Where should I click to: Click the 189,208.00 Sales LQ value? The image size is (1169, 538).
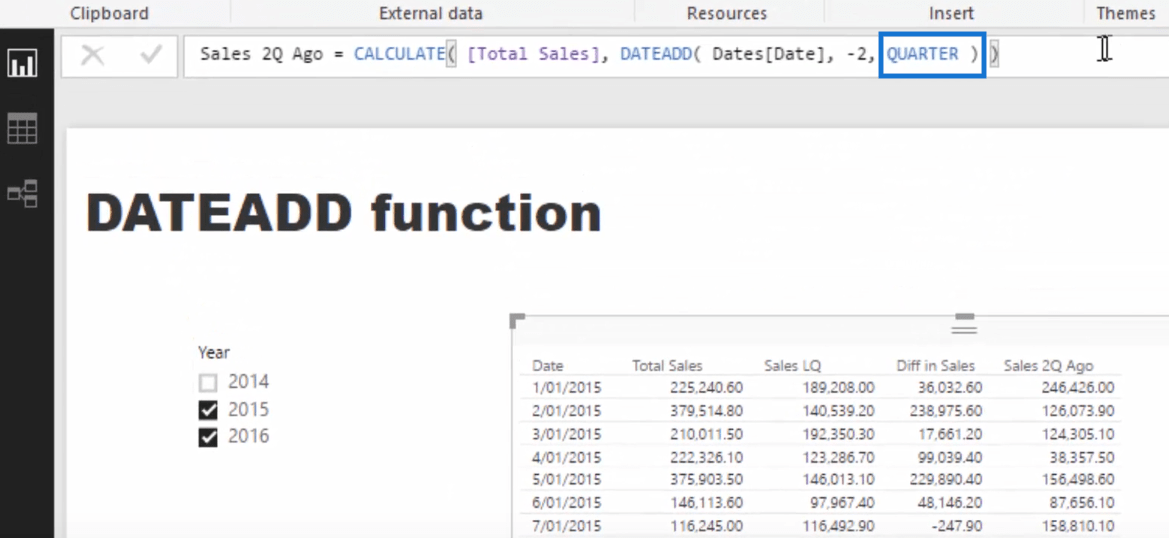838,387
